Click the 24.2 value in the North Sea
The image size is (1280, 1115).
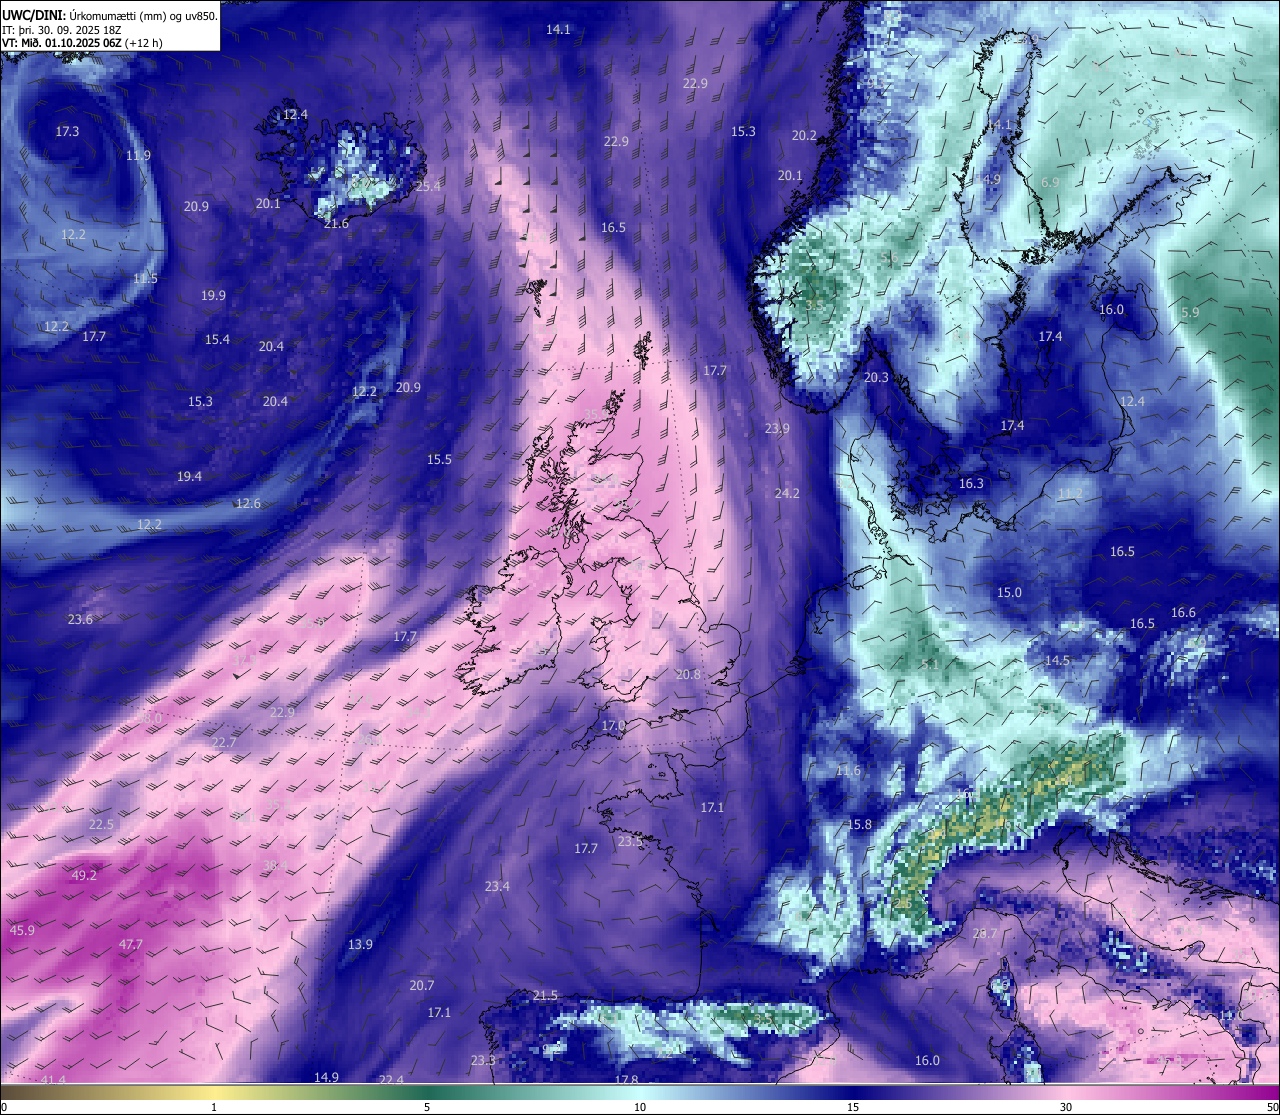(787, 493)
